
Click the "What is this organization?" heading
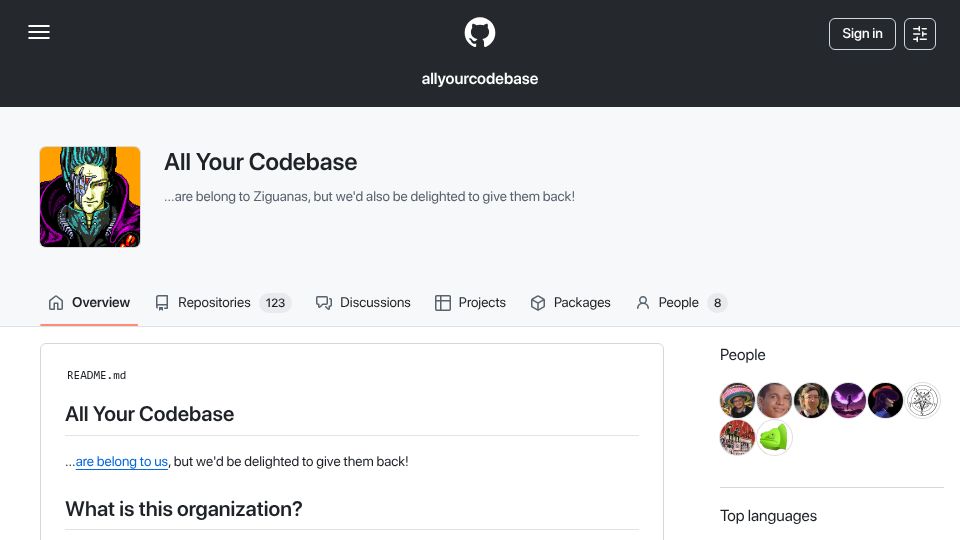coord(184,509)
